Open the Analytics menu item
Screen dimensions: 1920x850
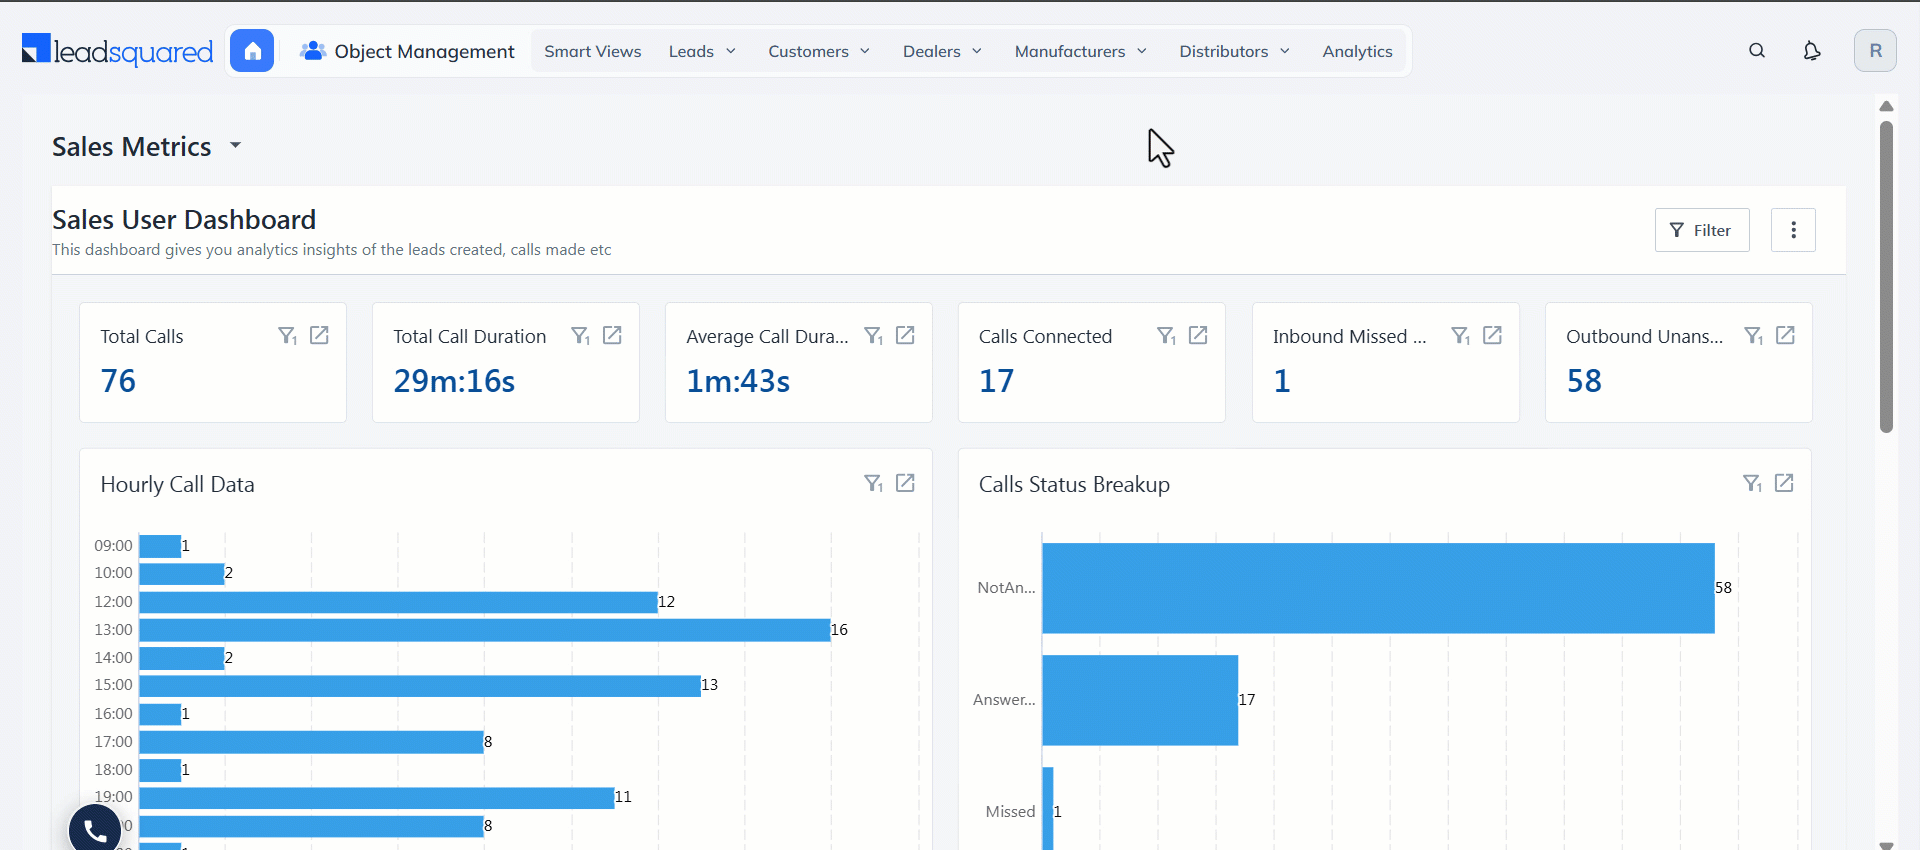pyautogui.click(x=1357, y=51)
